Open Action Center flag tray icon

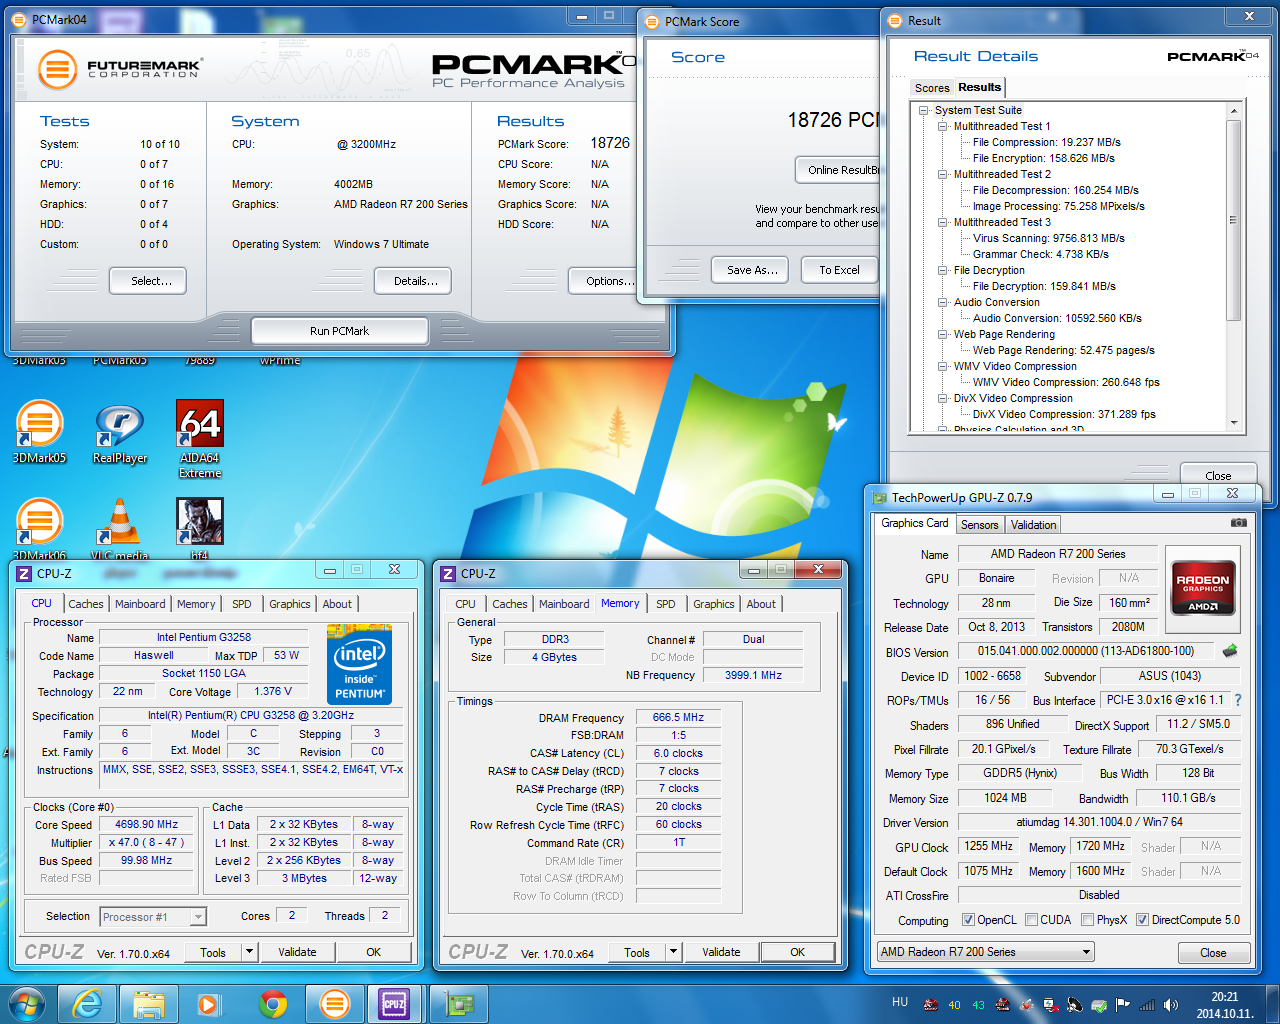coord(1123,1005)
